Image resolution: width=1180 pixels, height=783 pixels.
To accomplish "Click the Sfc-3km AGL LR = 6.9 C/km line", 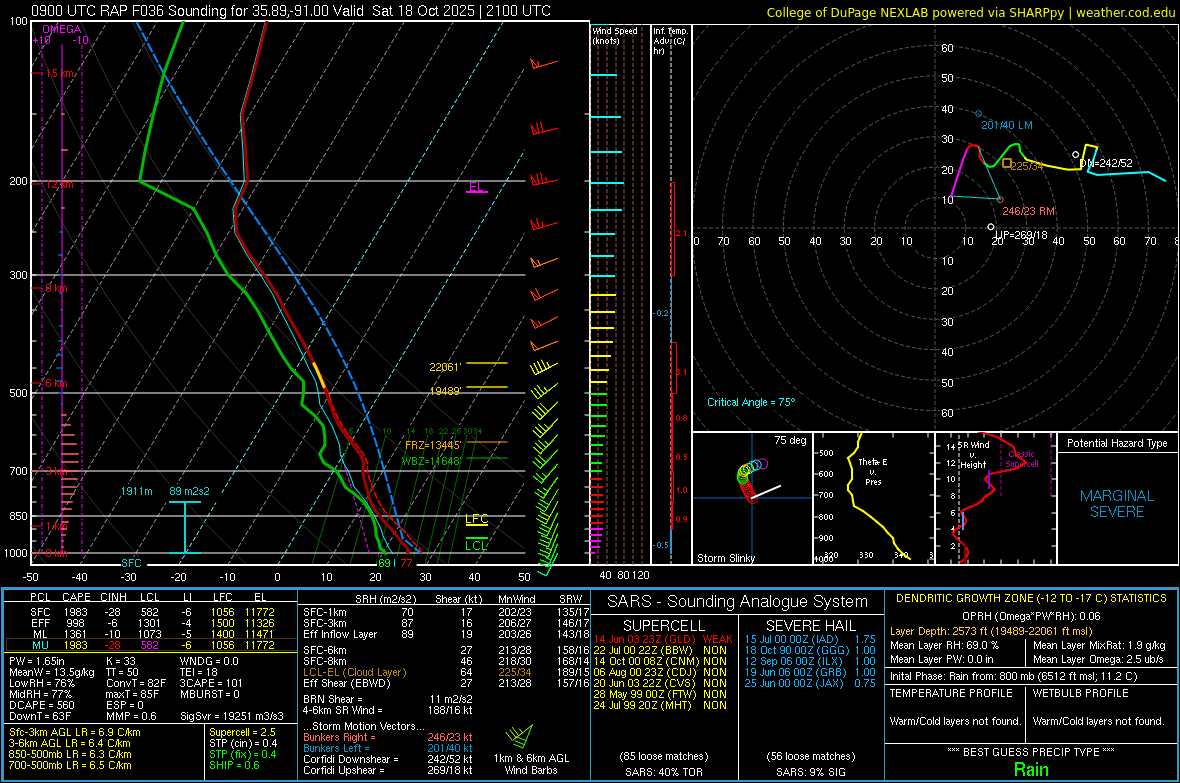I will click(75, 732).
